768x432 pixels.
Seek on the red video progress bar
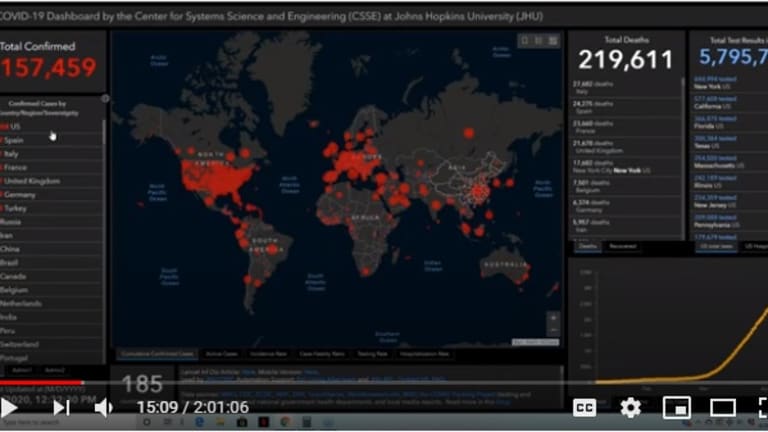tap(41, 383)
